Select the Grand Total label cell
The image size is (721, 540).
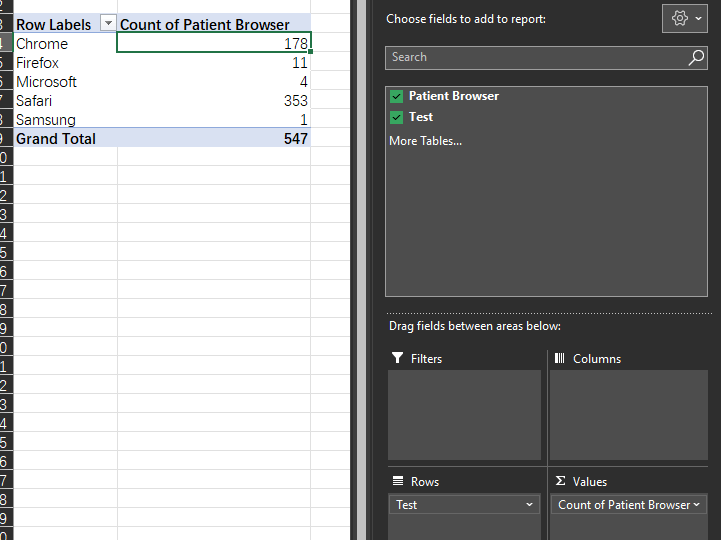click(65, 138)
